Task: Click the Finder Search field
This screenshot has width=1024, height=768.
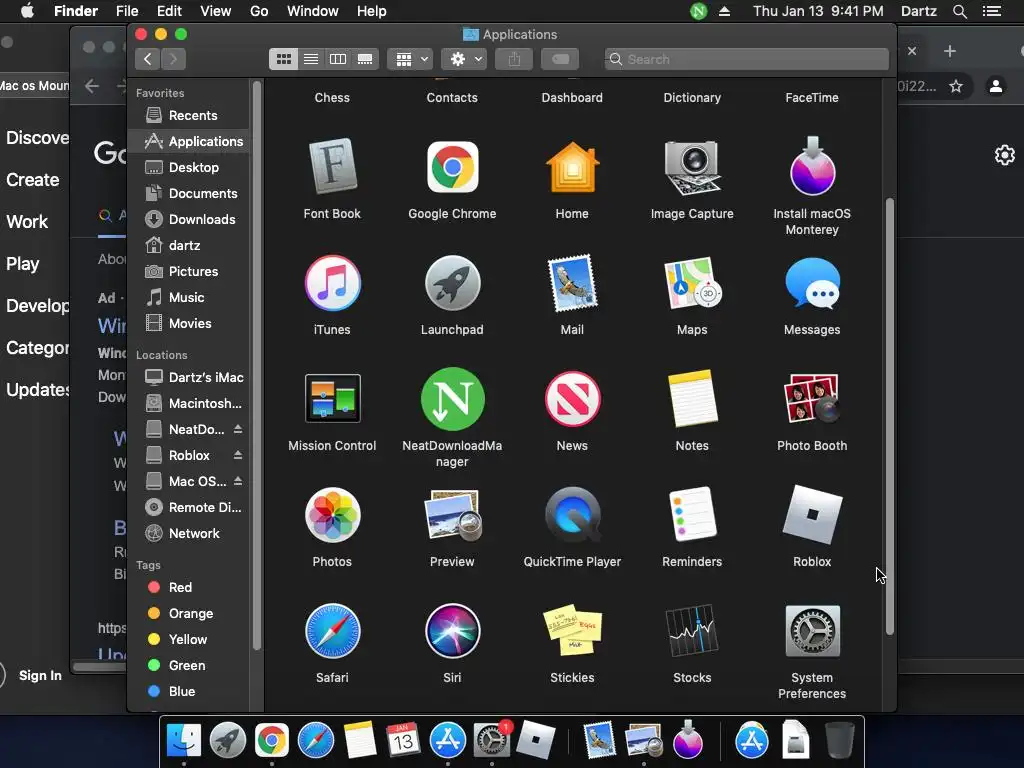Action: click(x=746, y=59)
